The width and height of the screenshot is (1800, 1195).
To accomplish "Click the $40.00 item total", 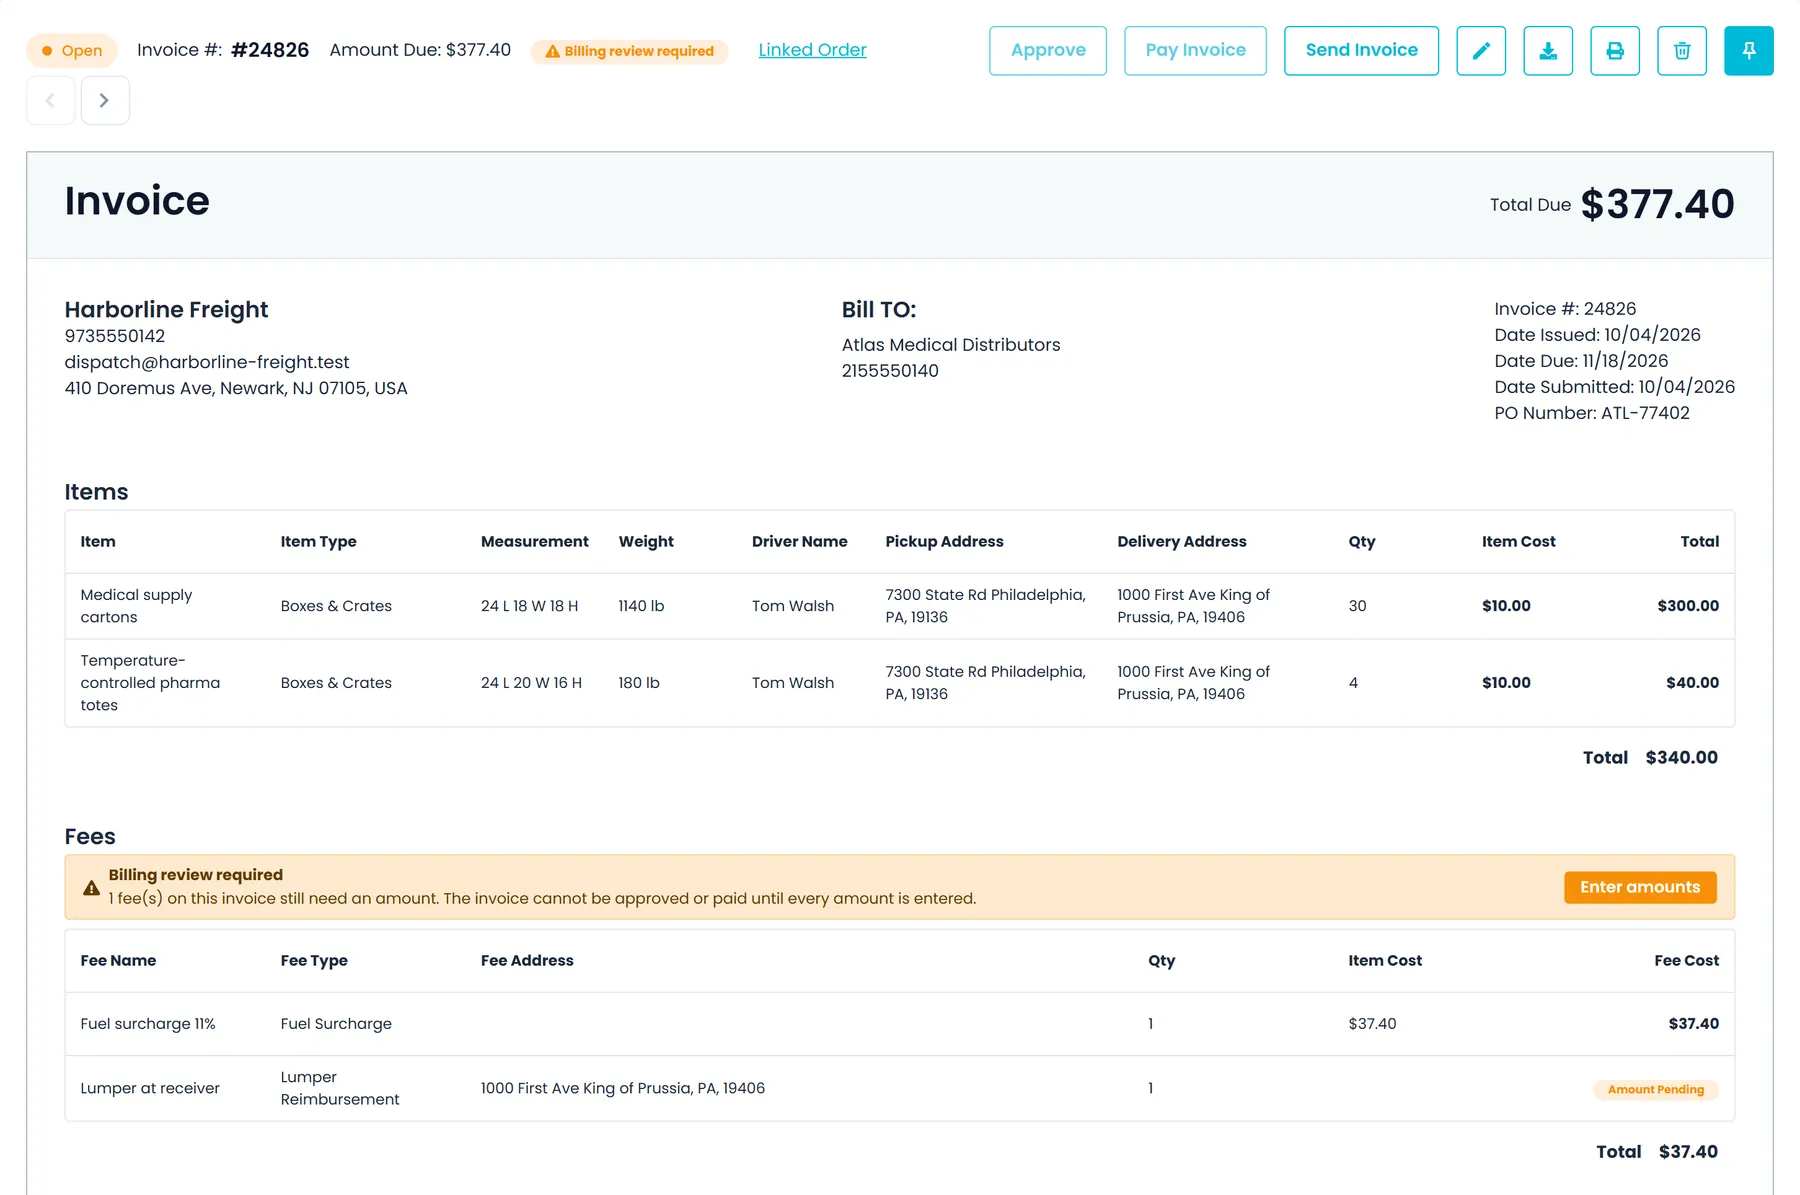I will 1692,683.
